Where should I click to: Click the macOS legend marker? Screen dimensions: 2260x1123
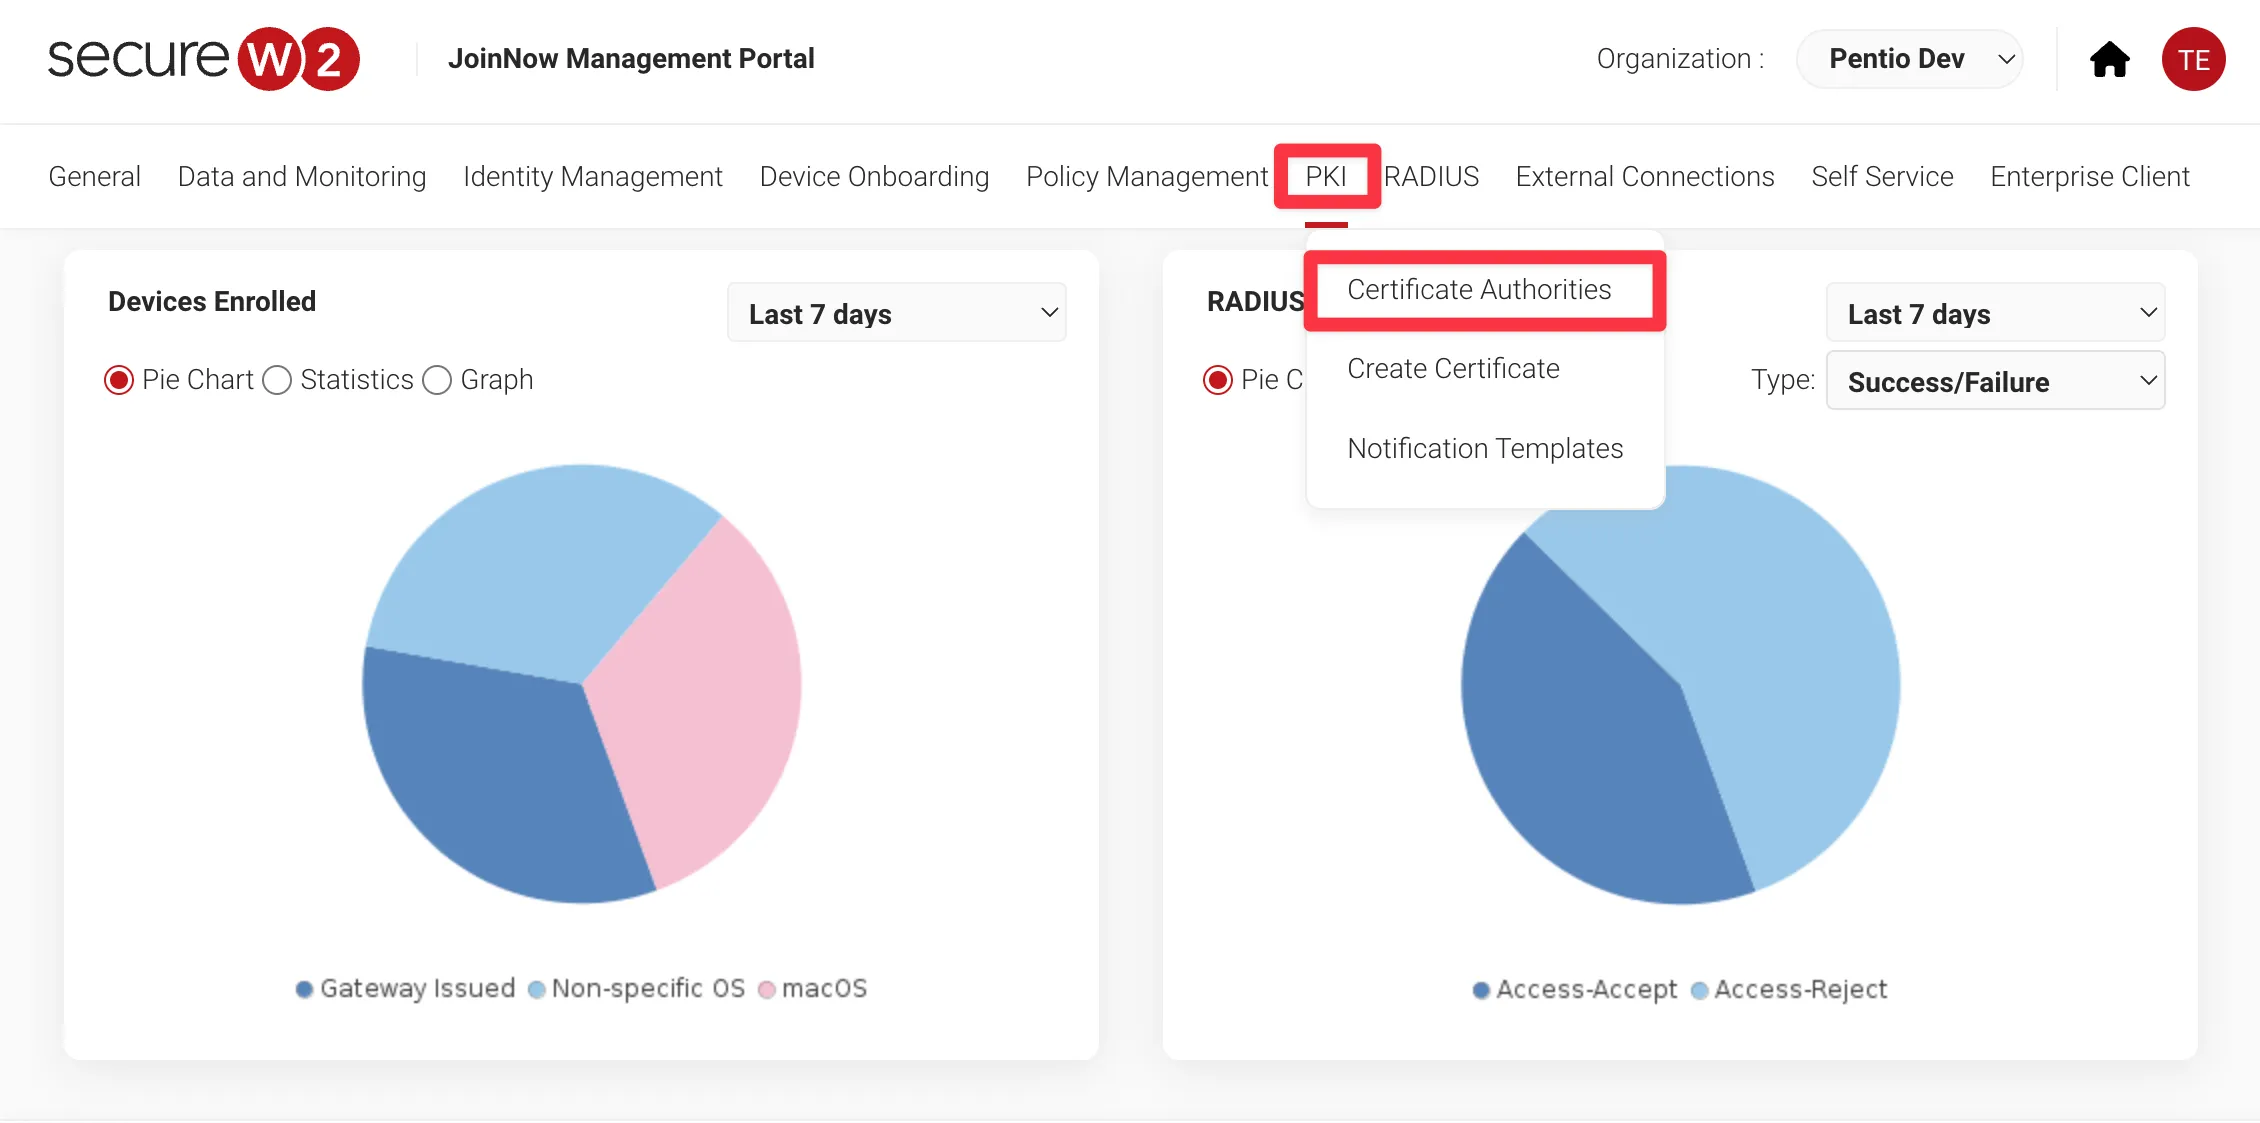(766, 989)
